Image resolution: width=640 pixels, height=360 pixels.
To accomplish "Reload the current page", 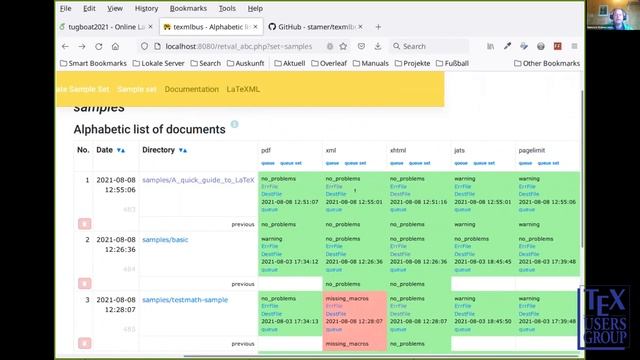I will pos(99,47).
